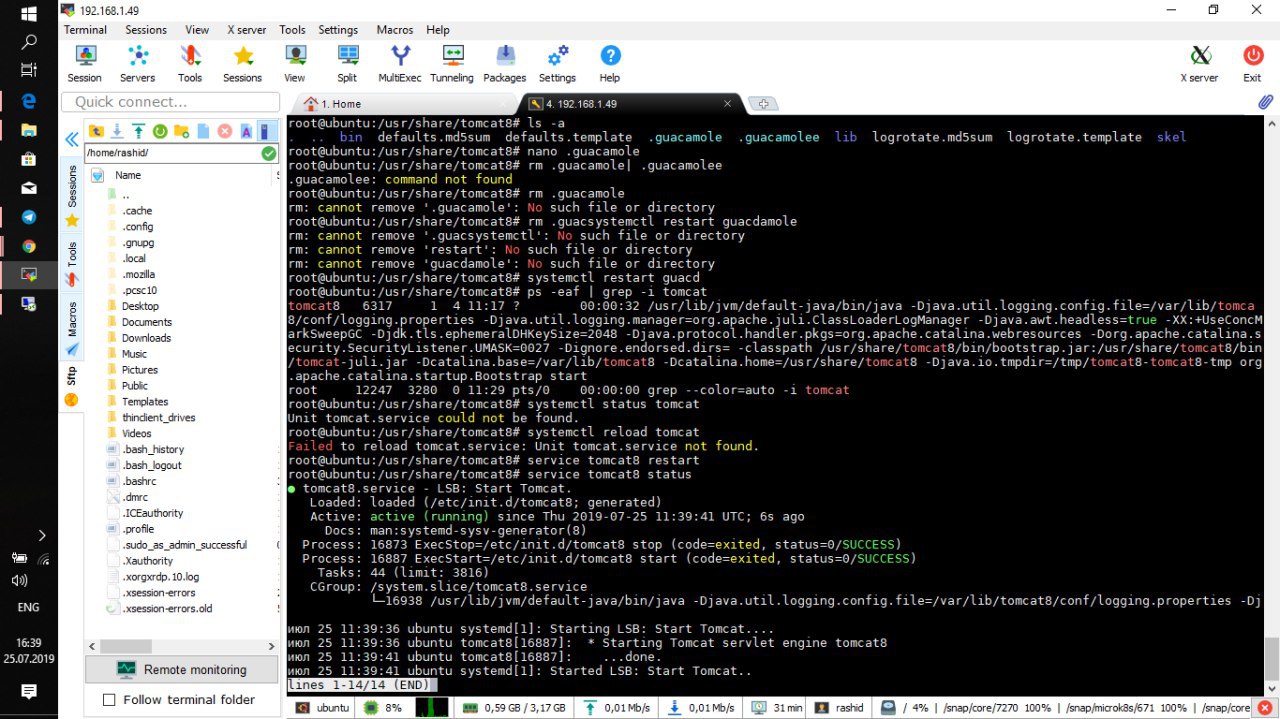Click the Remote monitoring button
The height and width of the screenshot is (719, 1280).
182,670
